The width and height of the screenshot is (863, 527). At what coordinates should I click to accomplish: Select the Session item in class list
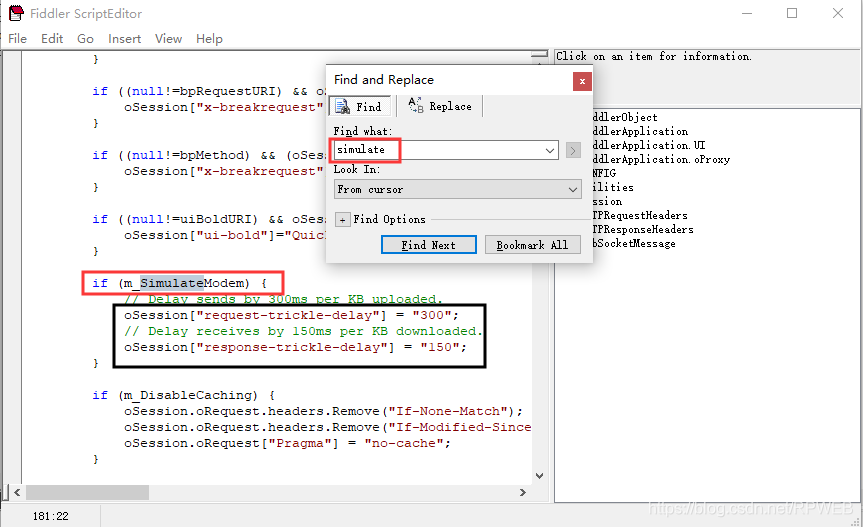point(607,201)
